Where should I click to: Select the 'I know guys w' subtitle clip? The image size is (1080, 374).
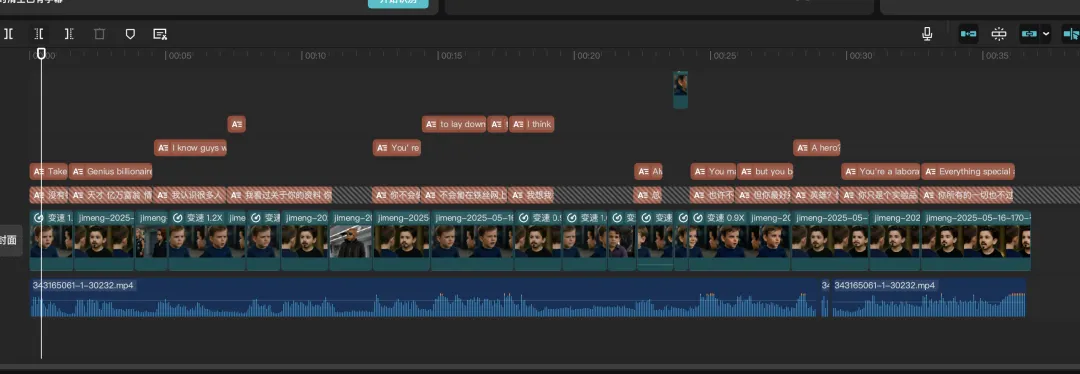tap(191, 147)
